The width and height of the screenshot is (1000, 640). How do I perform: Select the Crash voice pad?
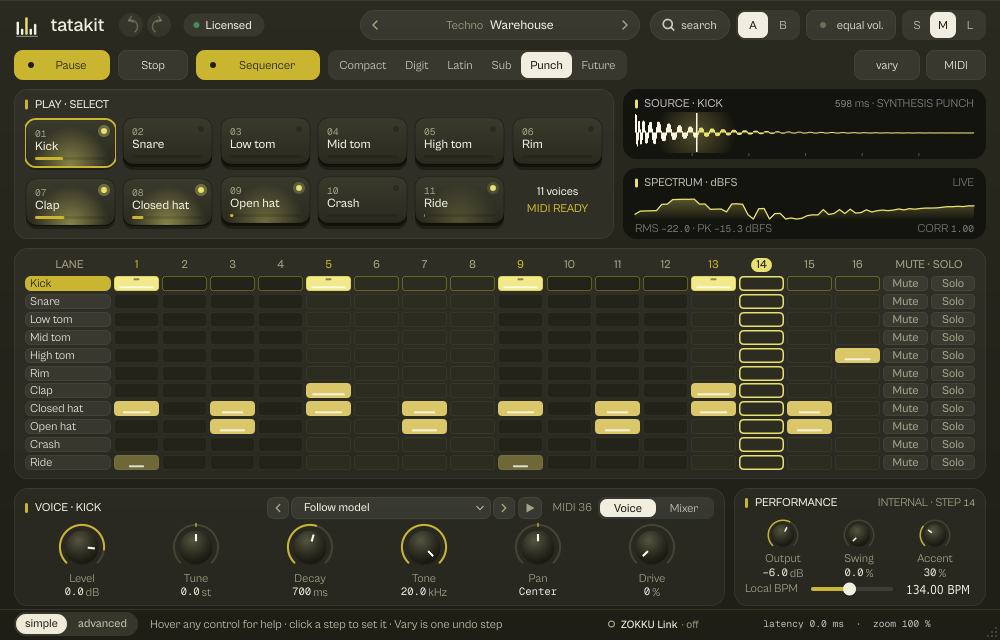(x=362, y=202)
